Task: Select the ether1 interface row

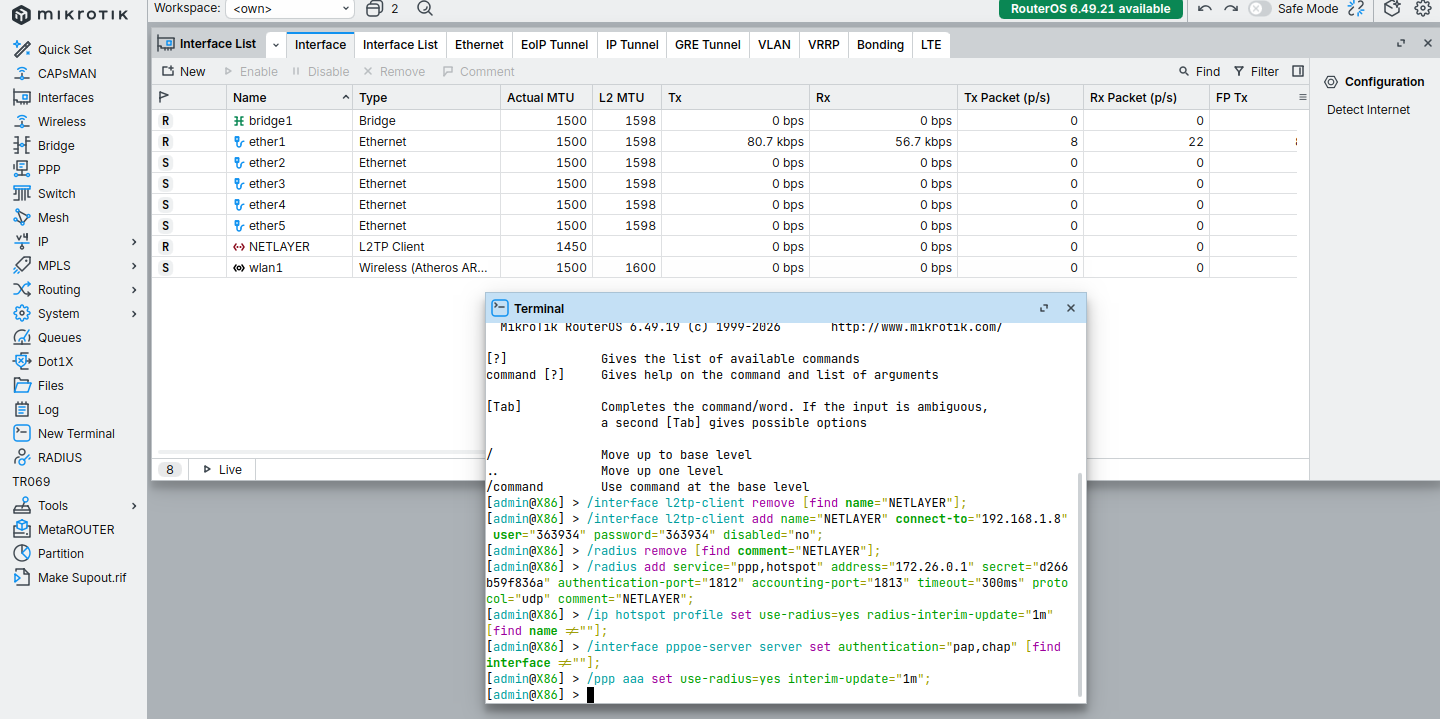Action: (x=724, y=141)
